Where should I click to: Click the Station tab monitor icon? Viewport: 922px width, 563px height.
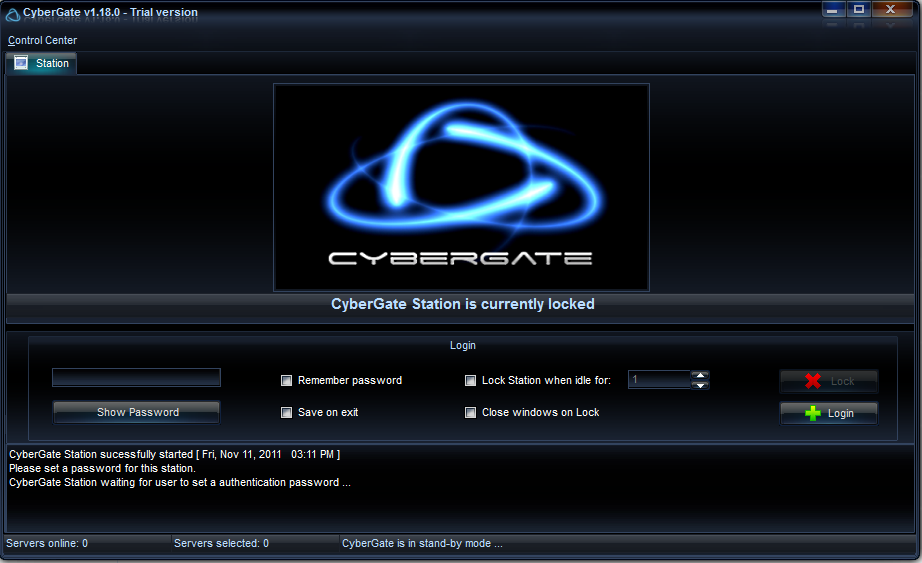[21, 63]
